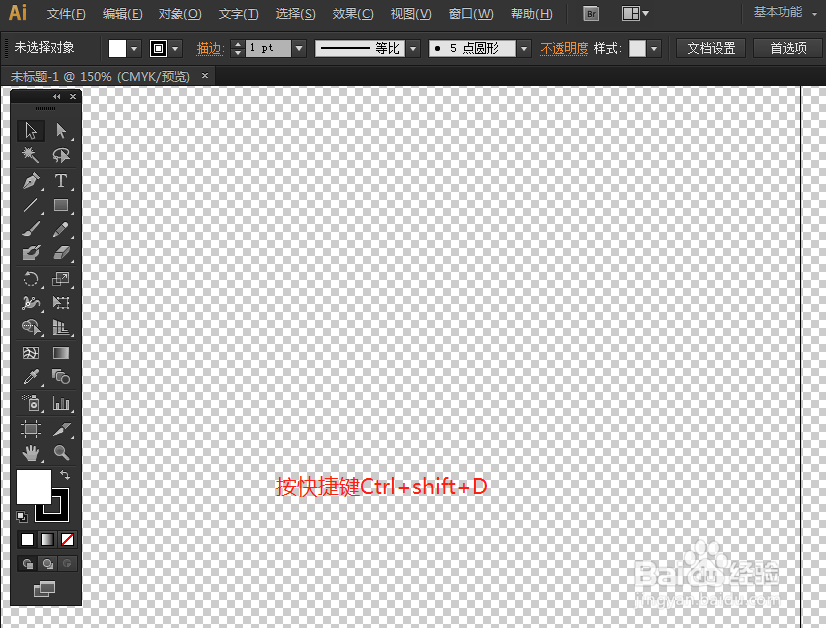Select the Column Graph tool
The width and height of the screenshot is (826, 628).
click(61, 404)
